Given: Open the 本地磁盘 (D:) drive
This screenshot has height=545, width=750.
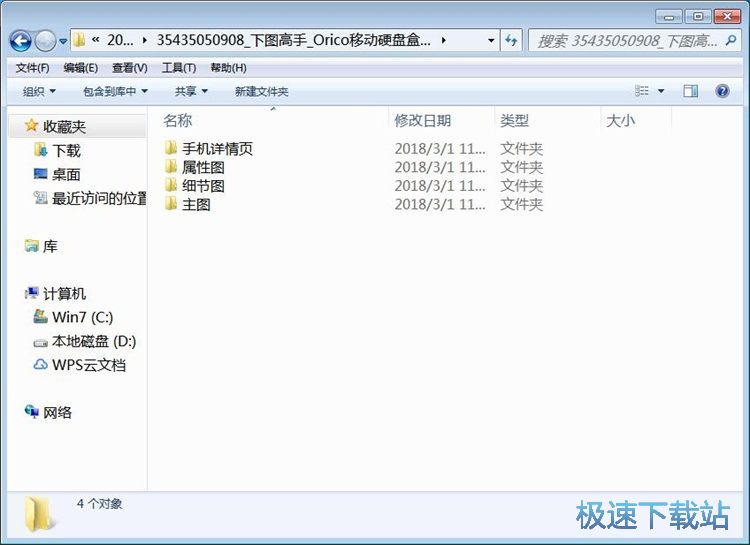Looking at the screenshot, I should 94,341.
